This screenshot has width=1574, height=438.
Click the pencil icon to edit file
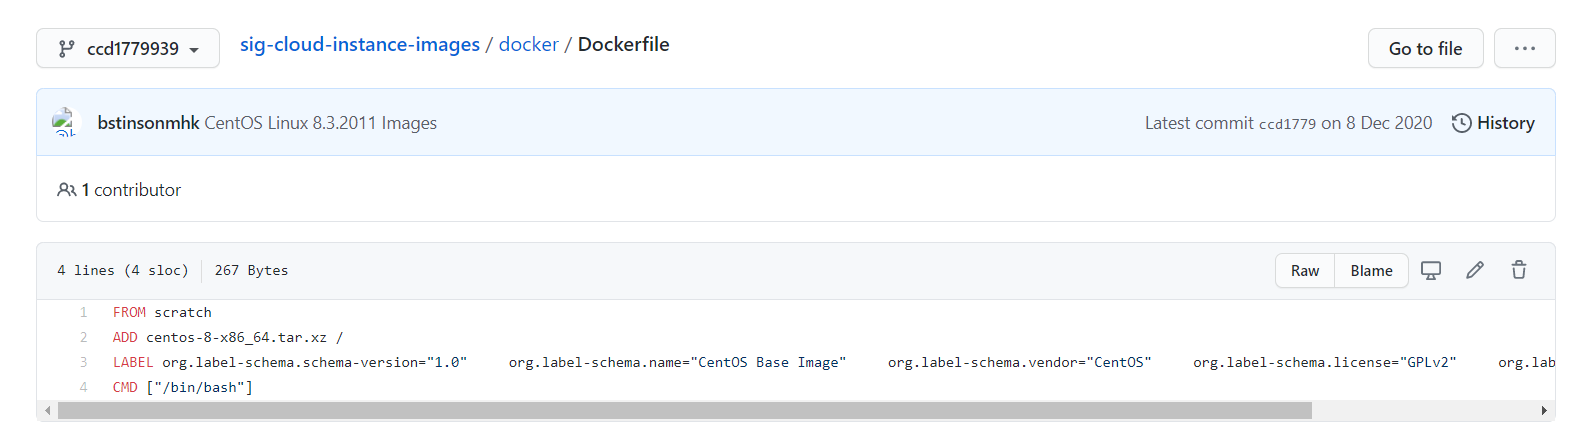coord(1475,270)
